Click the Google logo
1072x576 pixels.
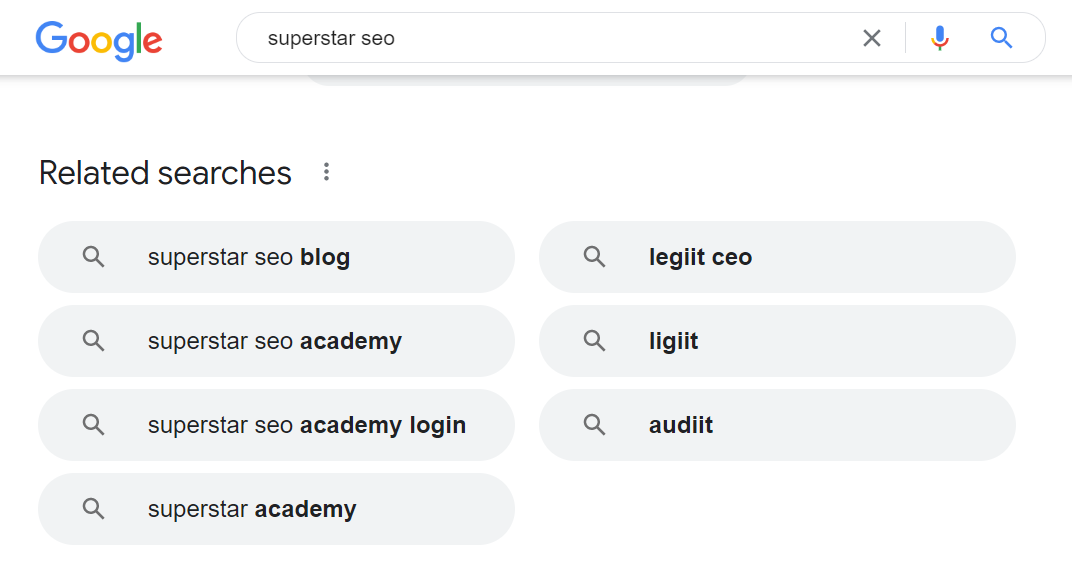[99, 40]
